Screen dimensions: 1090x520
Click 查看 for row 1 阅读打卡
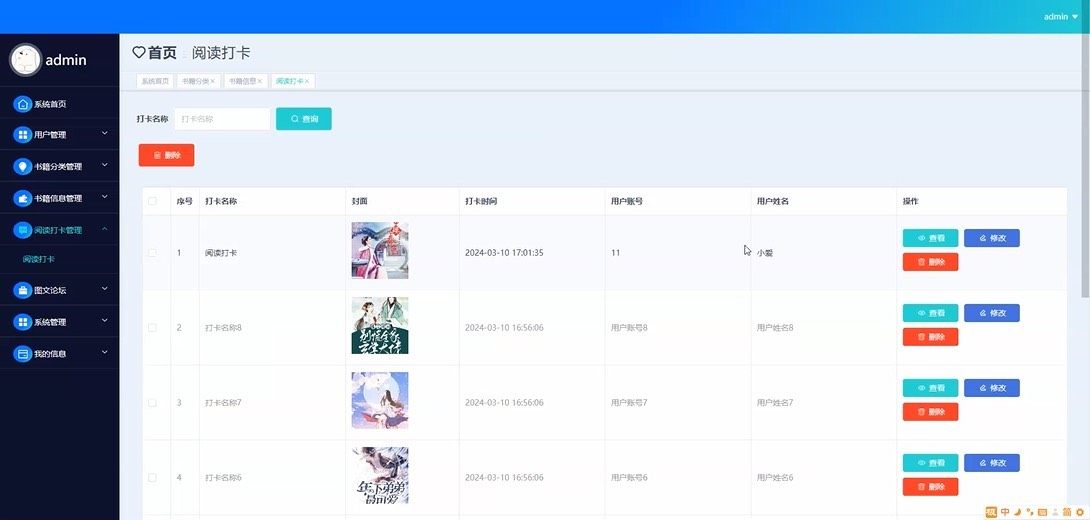click(x=930, y=238)
